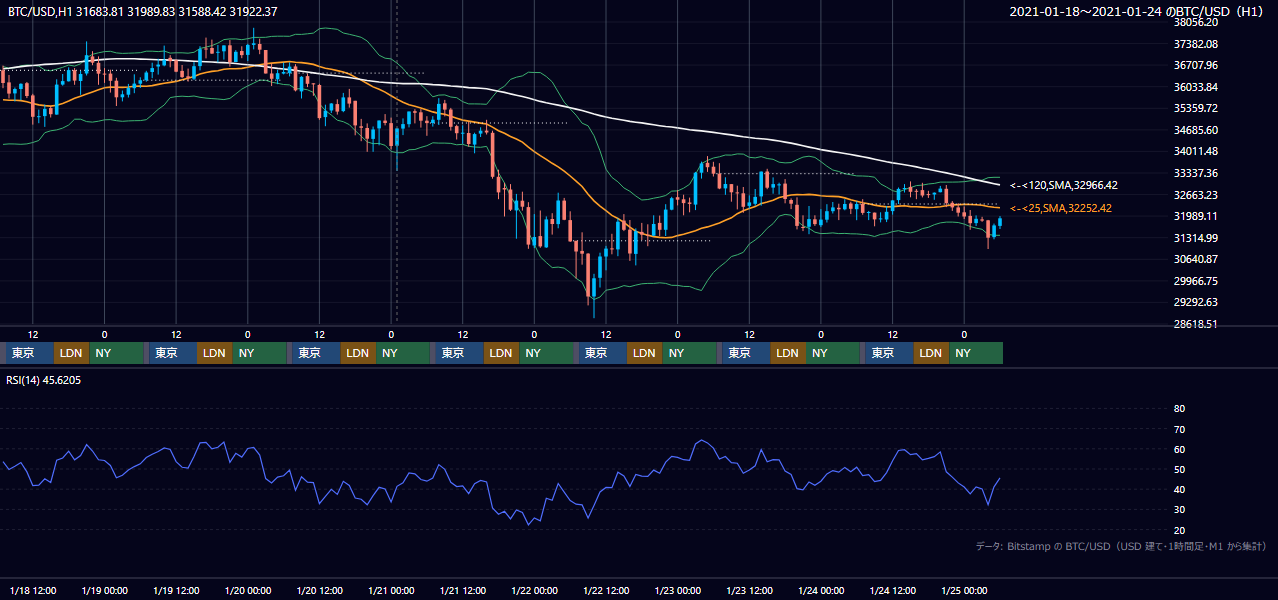Click price axis value 31314.99
This screenshot has width=1278, height=600.
[1195, 238]
